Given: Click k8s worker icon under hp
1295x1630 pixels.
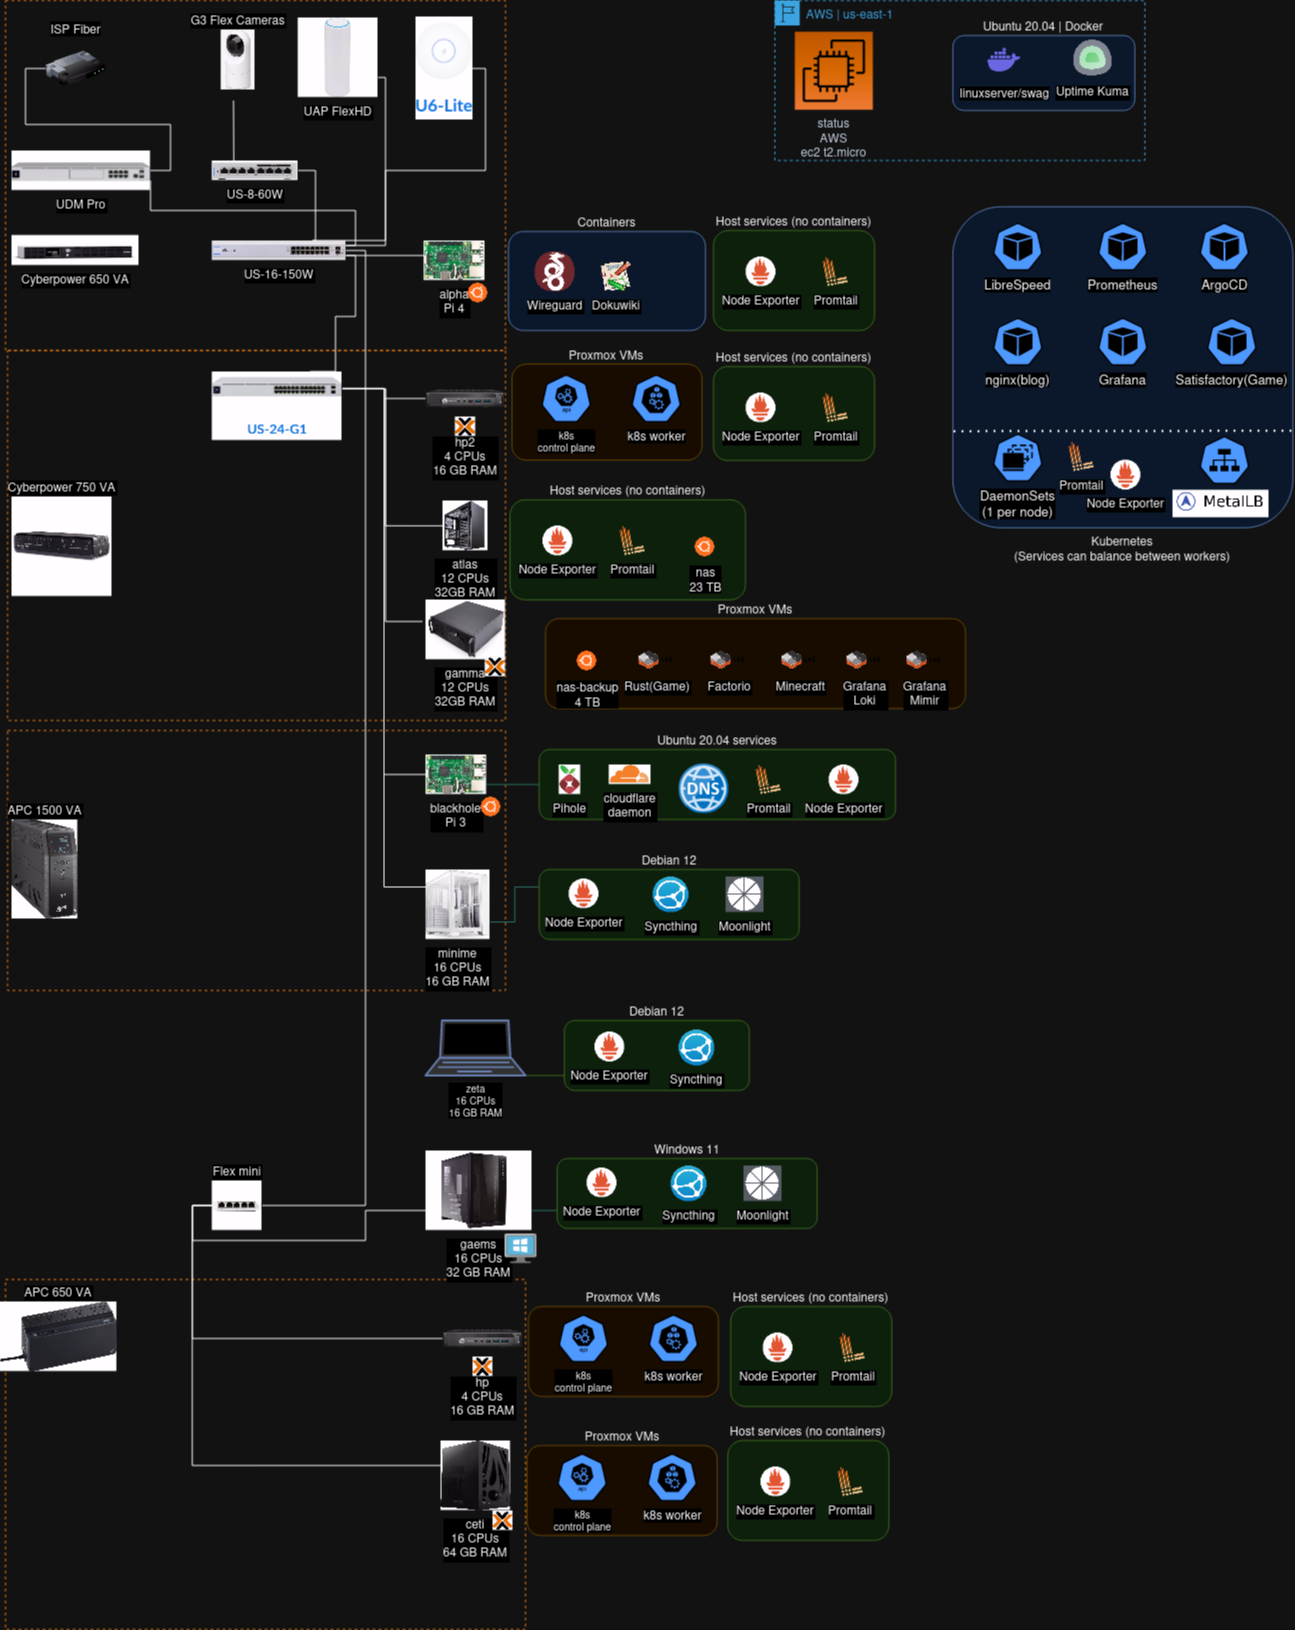Looking at the screenshot, I should pos(673,1340).
